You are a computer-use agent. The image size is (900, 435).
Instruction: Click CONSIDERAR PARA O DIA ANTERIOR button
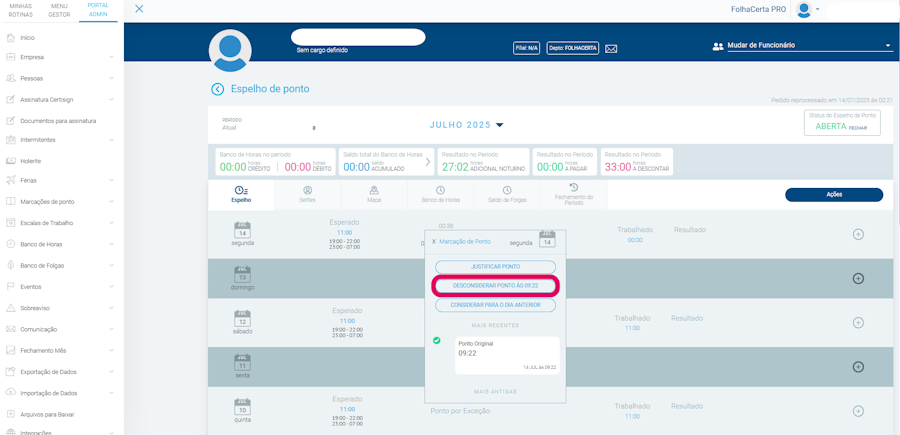[495, 305]
